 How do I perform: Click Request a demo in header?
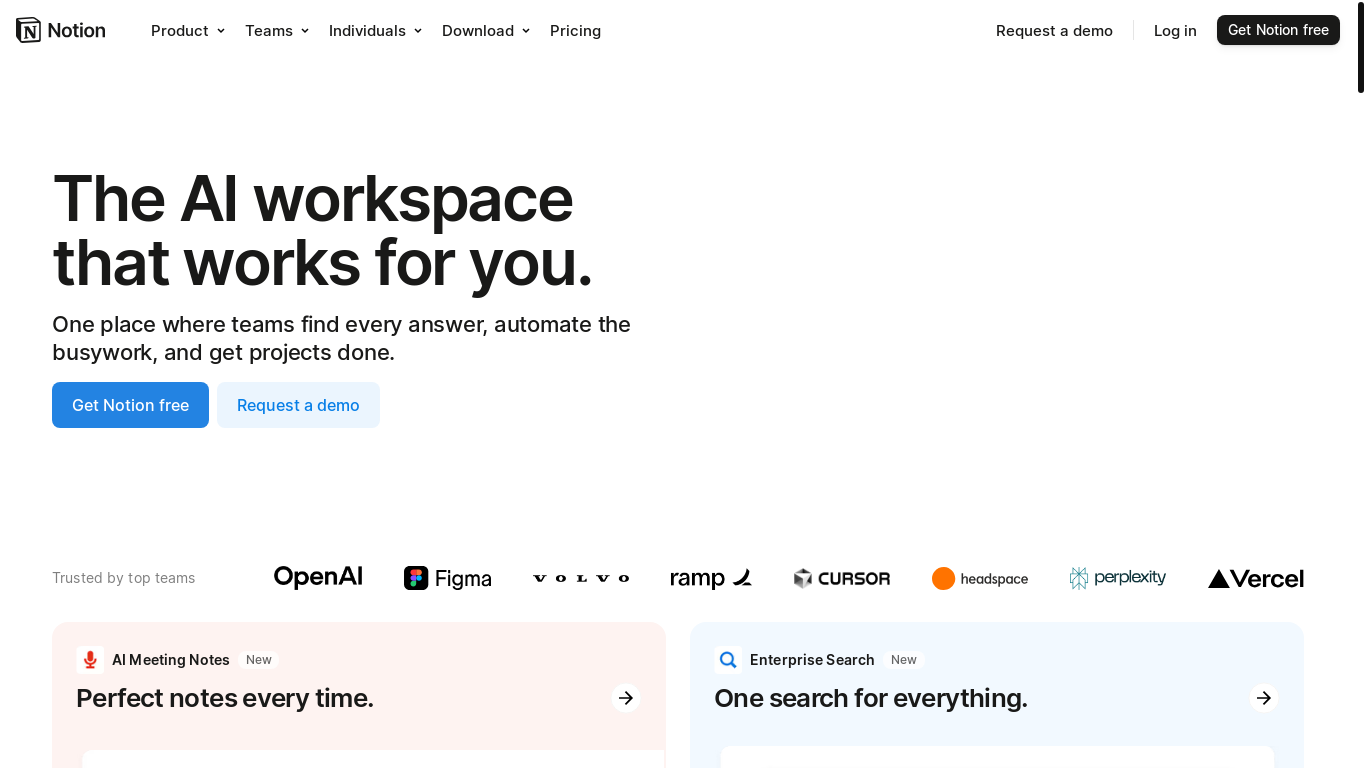tap(1054, 31)
